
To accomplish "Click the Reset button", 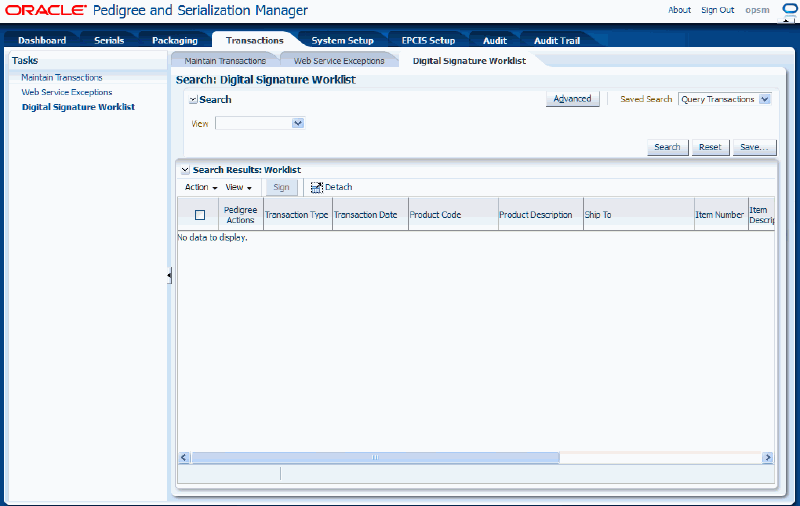I will click(x=710, y=147).
